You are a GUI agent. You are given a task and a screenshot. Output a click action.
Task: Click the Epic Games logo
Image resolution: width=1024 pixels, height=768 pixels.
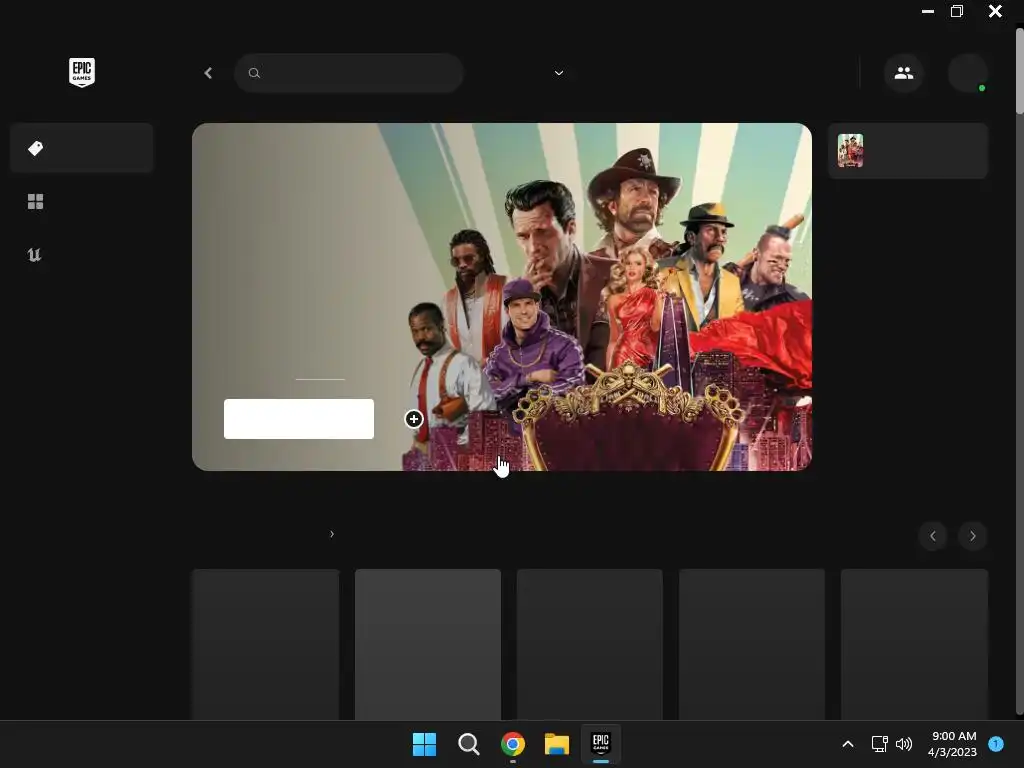pos(82,72)
